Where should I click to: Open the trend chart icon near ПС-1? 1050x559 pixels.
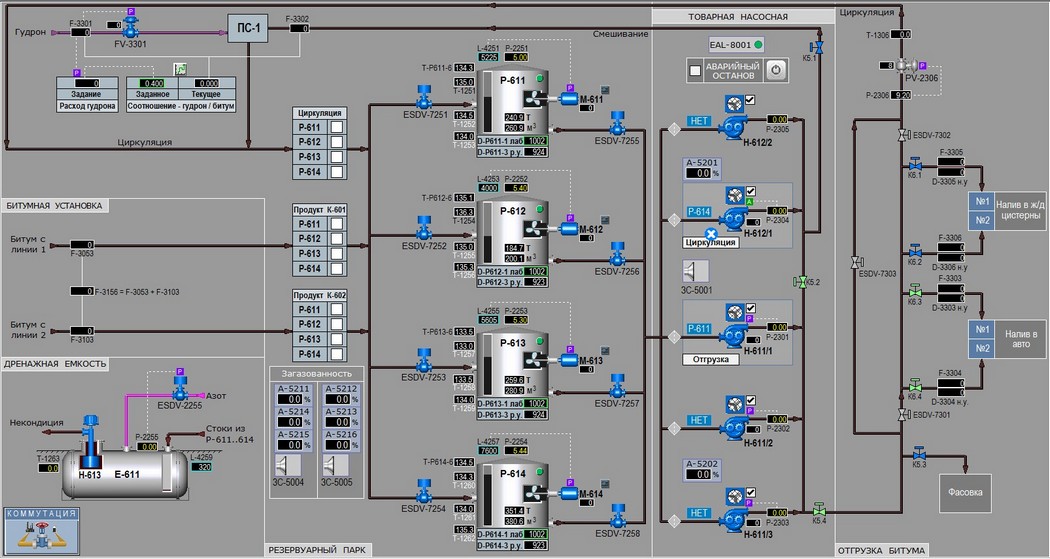point(180,68)
